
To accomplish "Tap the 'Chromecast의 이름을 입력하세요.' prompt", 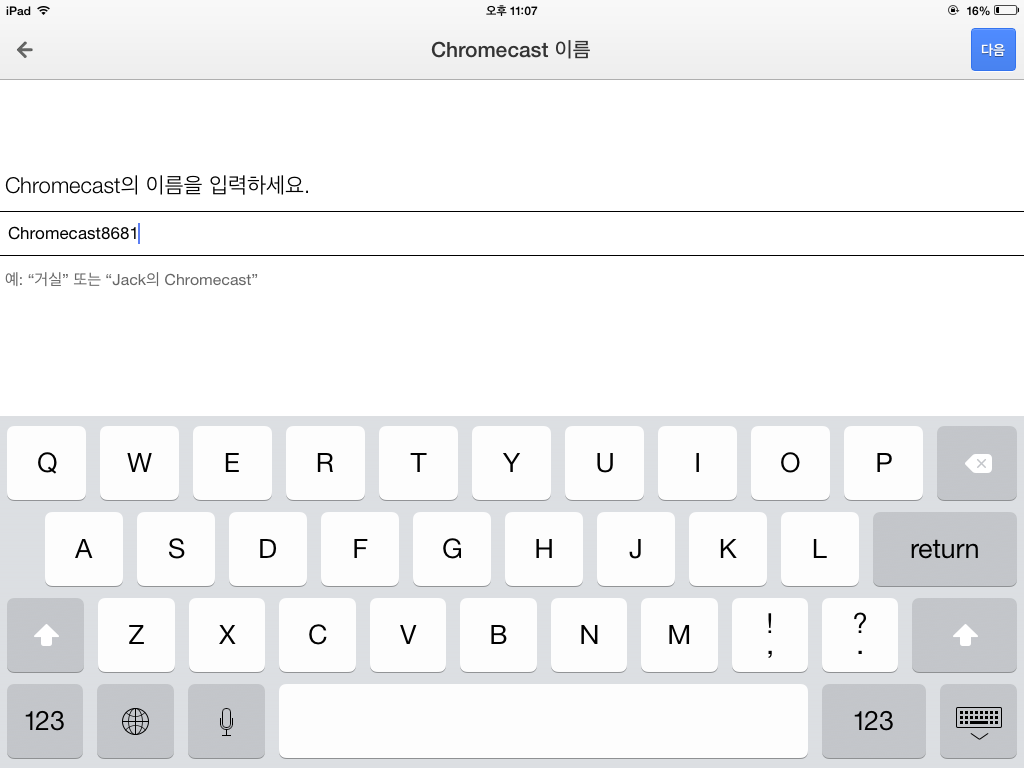I will click(157, 185).
